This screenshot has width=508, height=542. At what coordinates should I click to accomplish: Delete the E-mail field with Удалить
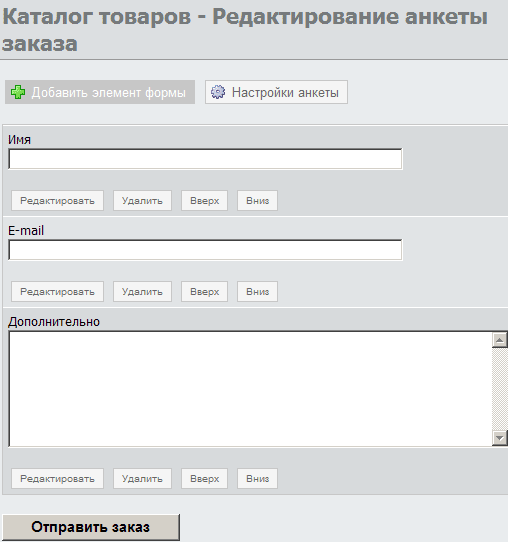click(x=142, y=291)
